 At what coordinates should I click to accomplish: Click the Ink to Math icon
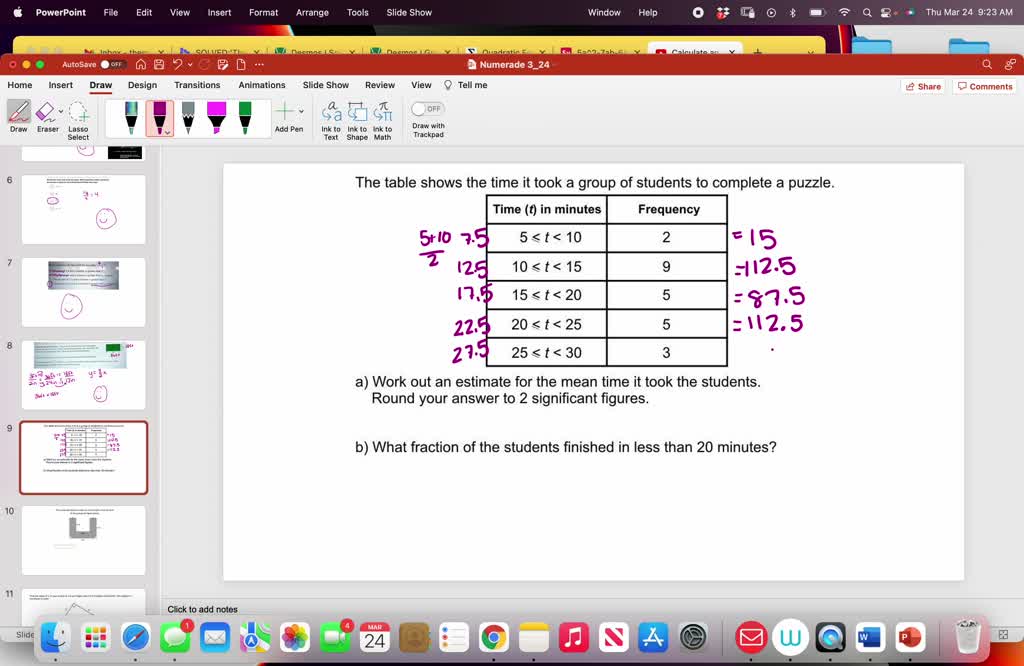(383, 119)
